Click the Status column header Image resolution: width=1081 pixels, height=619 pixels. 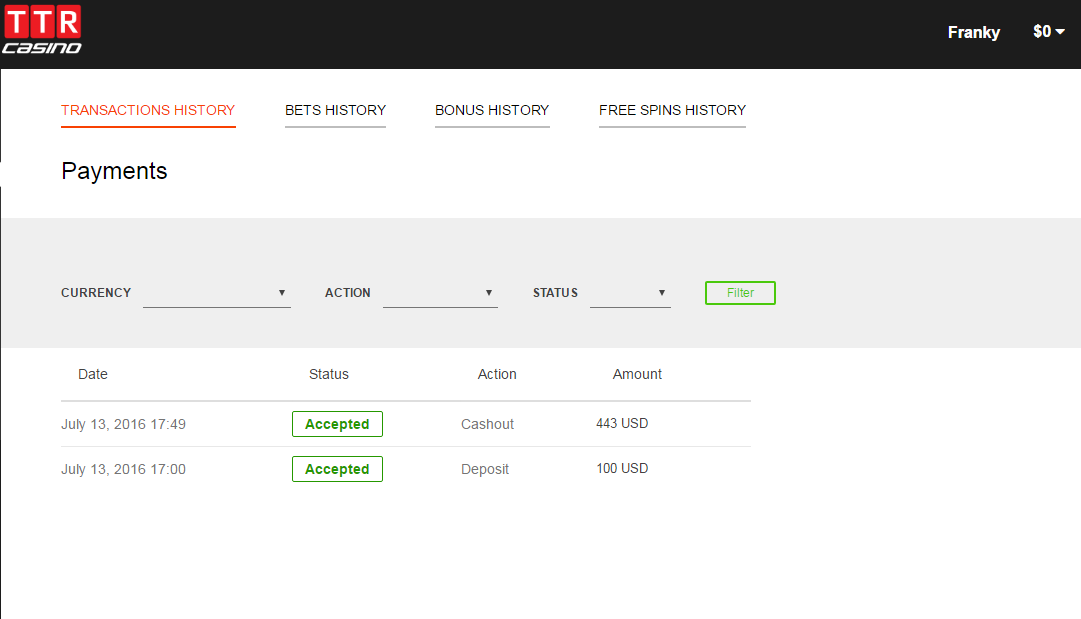click(328, 374)
